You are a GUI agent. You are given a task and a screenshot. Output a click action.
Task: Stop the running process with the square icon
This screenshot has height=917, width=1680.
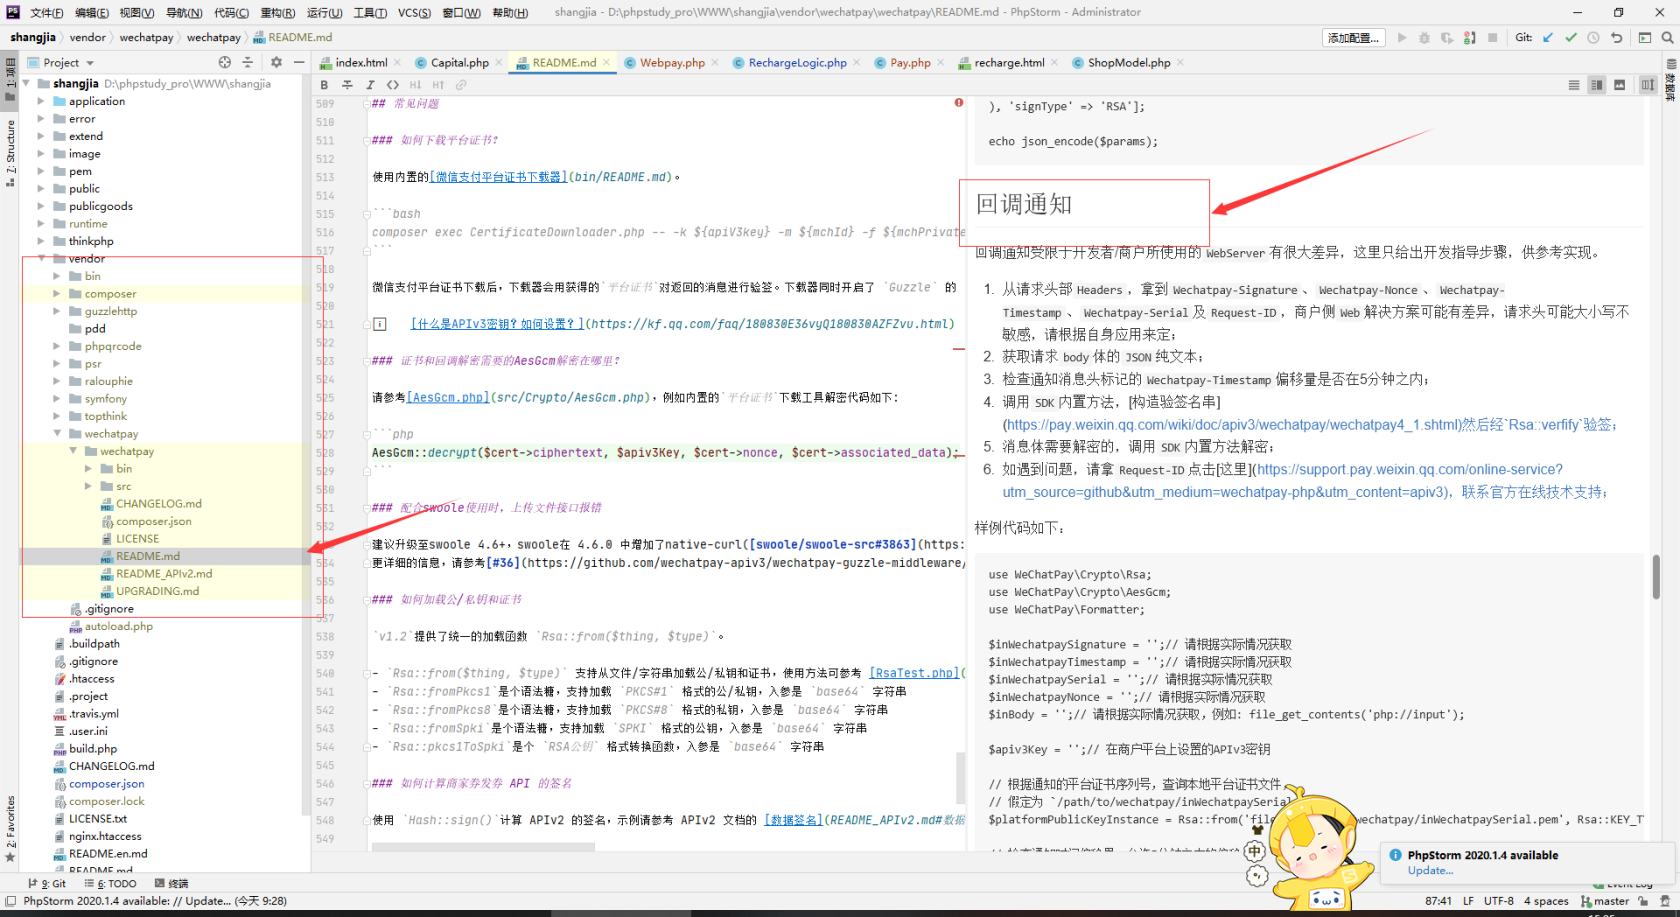point(1492,38)
